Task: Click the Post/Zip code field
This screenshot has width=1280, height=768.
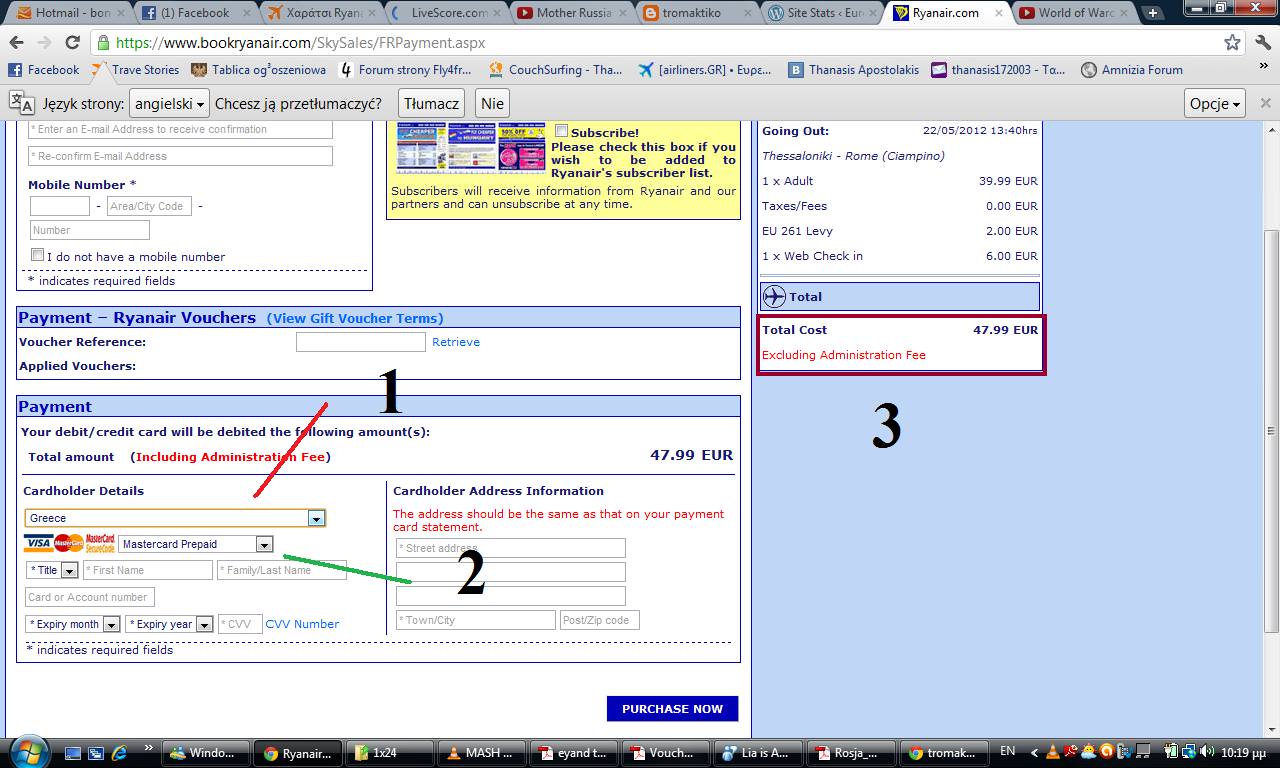Action: coord(600,620)
